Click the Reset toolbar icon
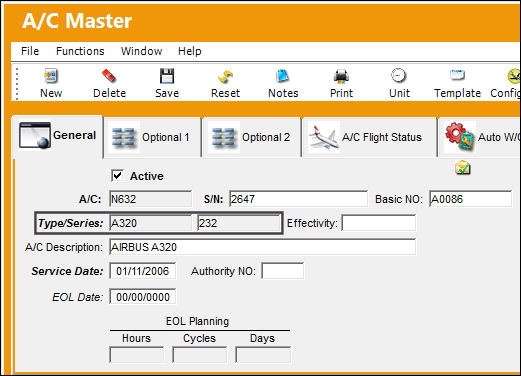This screenshot has height=376, width=521. pos(225,76)
